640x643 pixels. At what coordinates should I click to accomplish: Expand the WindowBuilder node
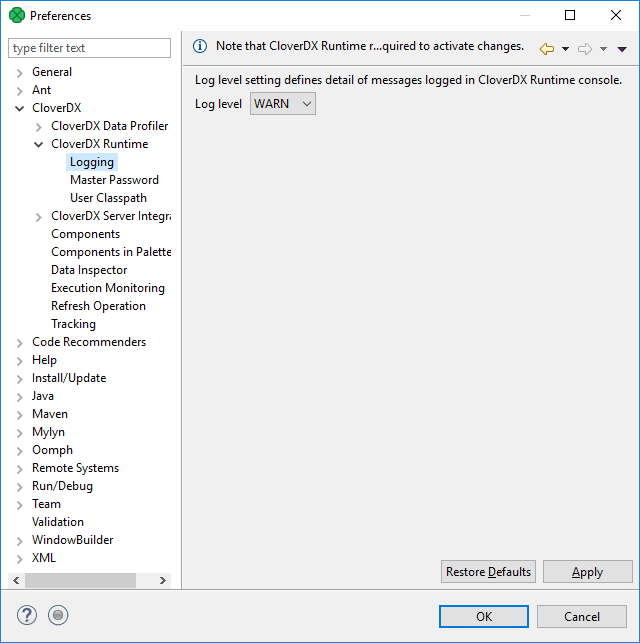tap(20, 541)
